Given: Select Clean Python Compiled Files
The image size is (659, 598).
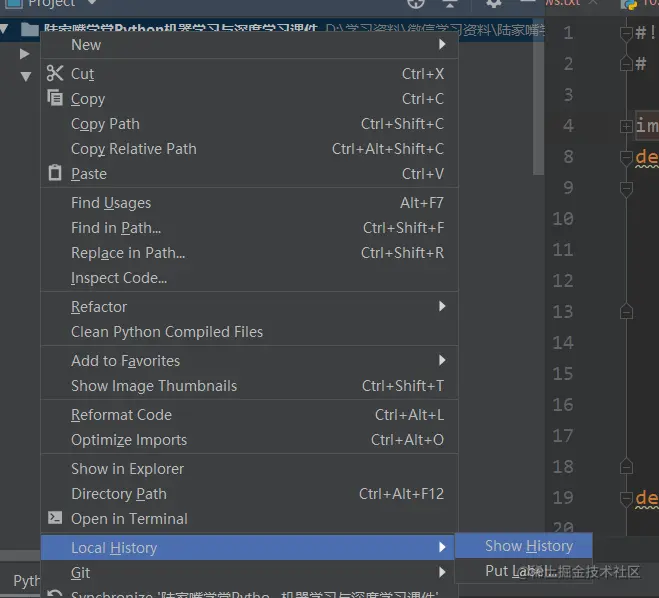Looking at the screenshot, I should point(249,332).
